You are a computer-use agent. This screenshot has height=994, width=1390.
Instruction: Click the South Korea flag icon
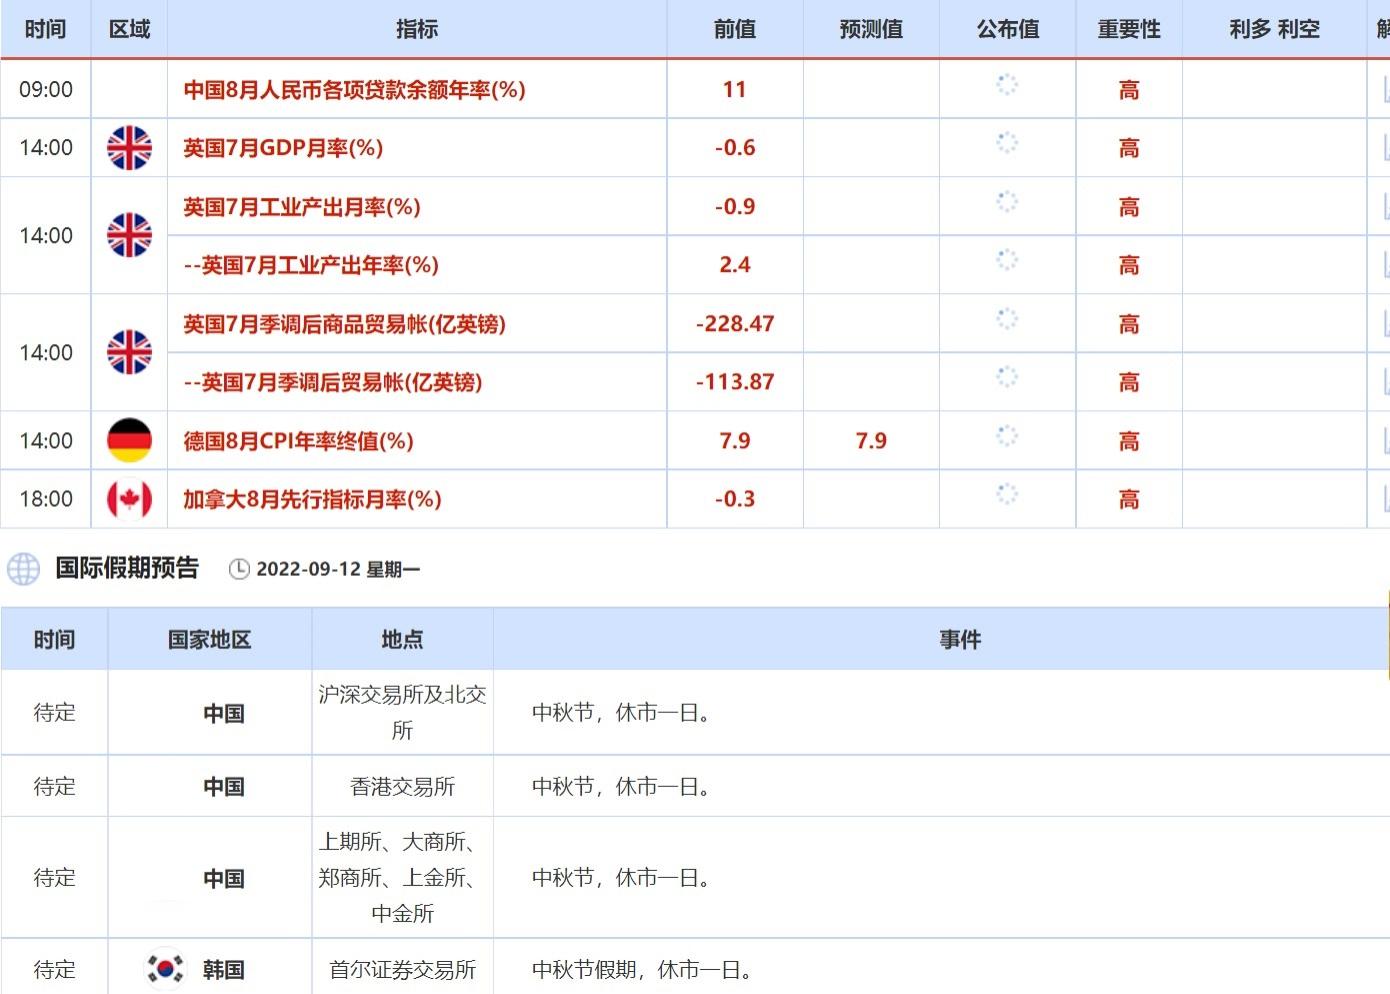[165, 968]
